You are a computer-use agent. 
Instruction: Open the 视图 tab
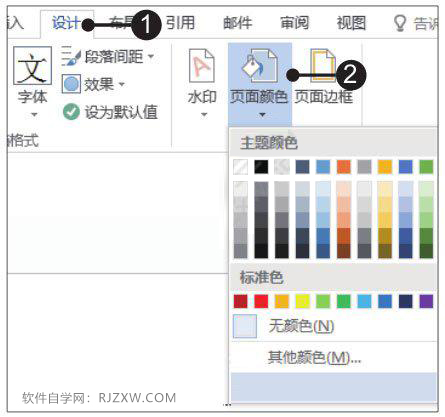point(351,23)
